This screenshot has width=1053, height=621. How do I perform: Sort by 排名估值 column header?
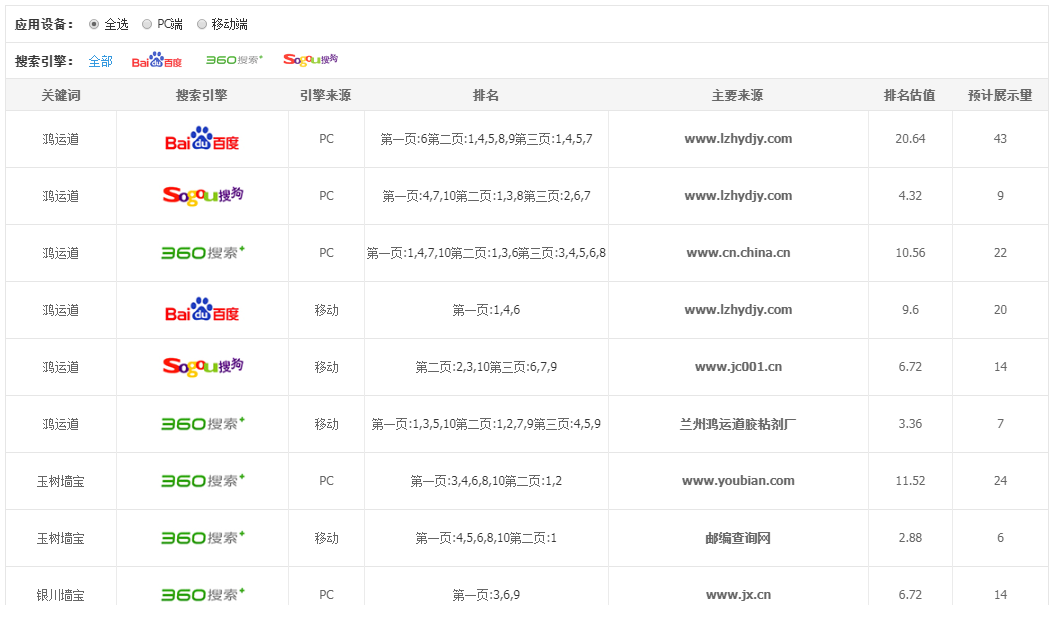pyautogui.click(x=909, y=96)
